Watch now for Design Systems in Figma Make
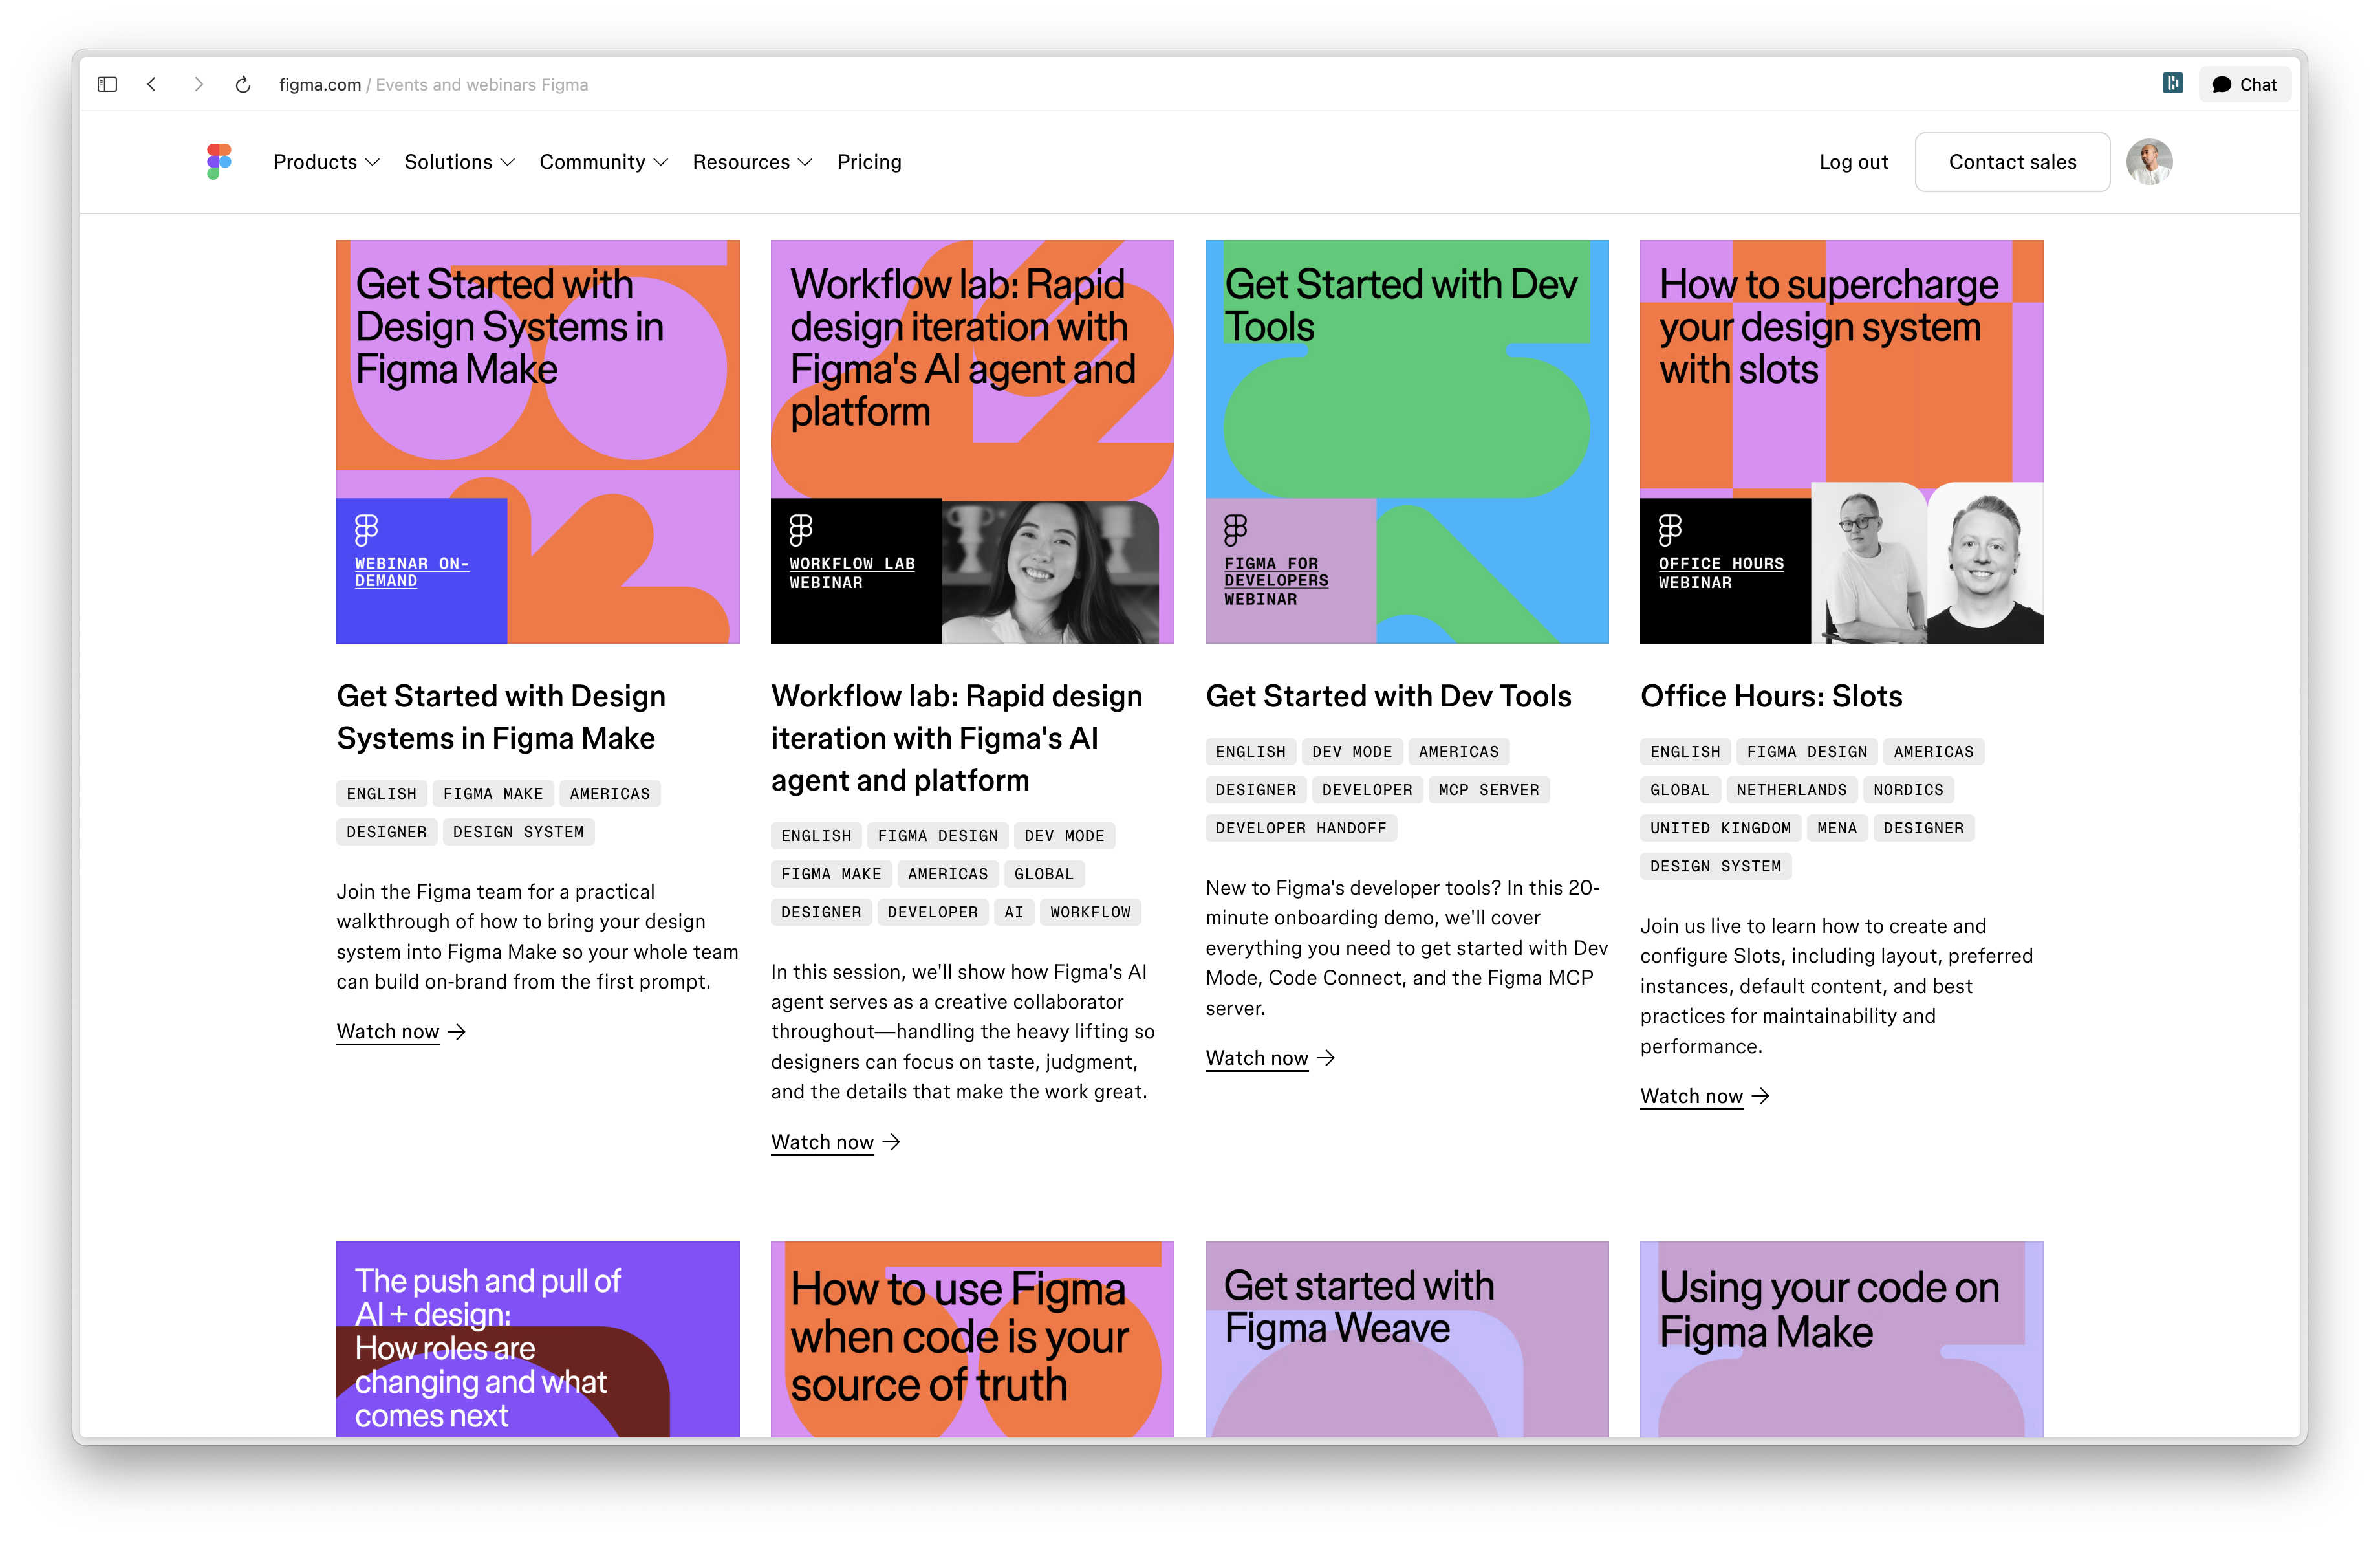The image size is (2380, 1541). tap(388, 1031)
